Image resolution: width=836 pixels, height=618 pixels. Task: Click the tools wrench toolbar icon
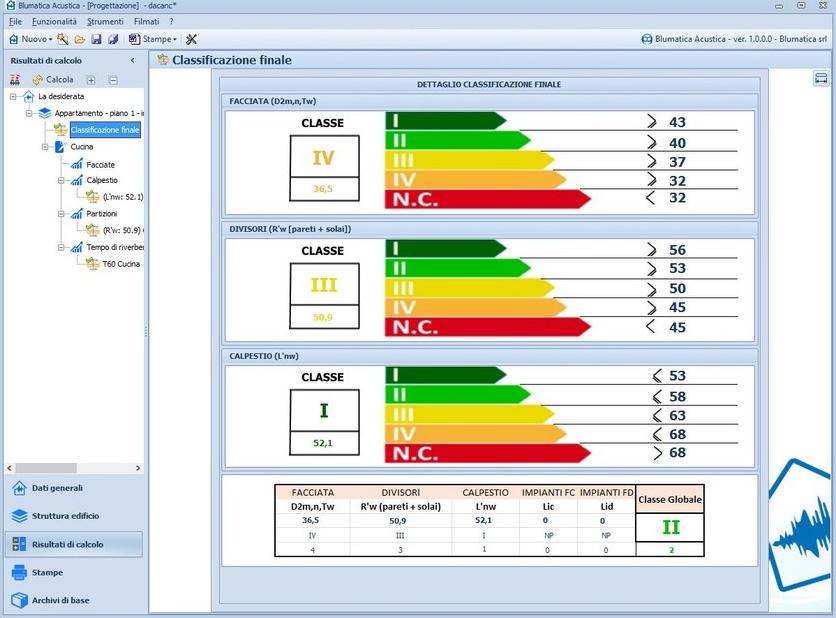(x=191, y=39)
